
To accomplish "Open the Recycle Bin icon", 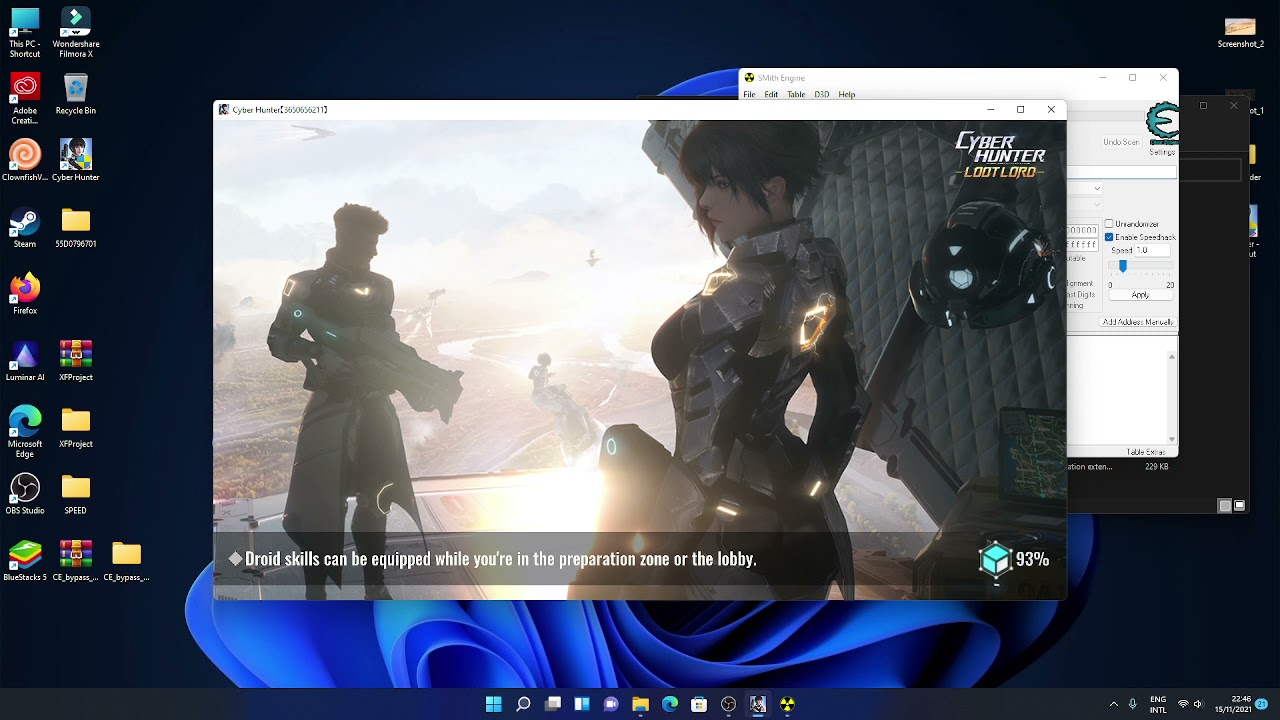I will 76,93.
